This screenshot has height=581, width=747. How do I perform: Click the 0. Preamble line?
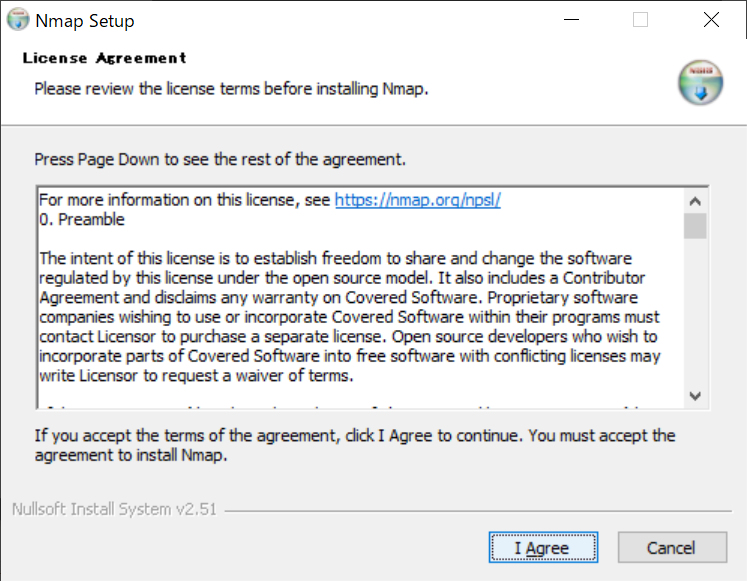tap(82, 219)
